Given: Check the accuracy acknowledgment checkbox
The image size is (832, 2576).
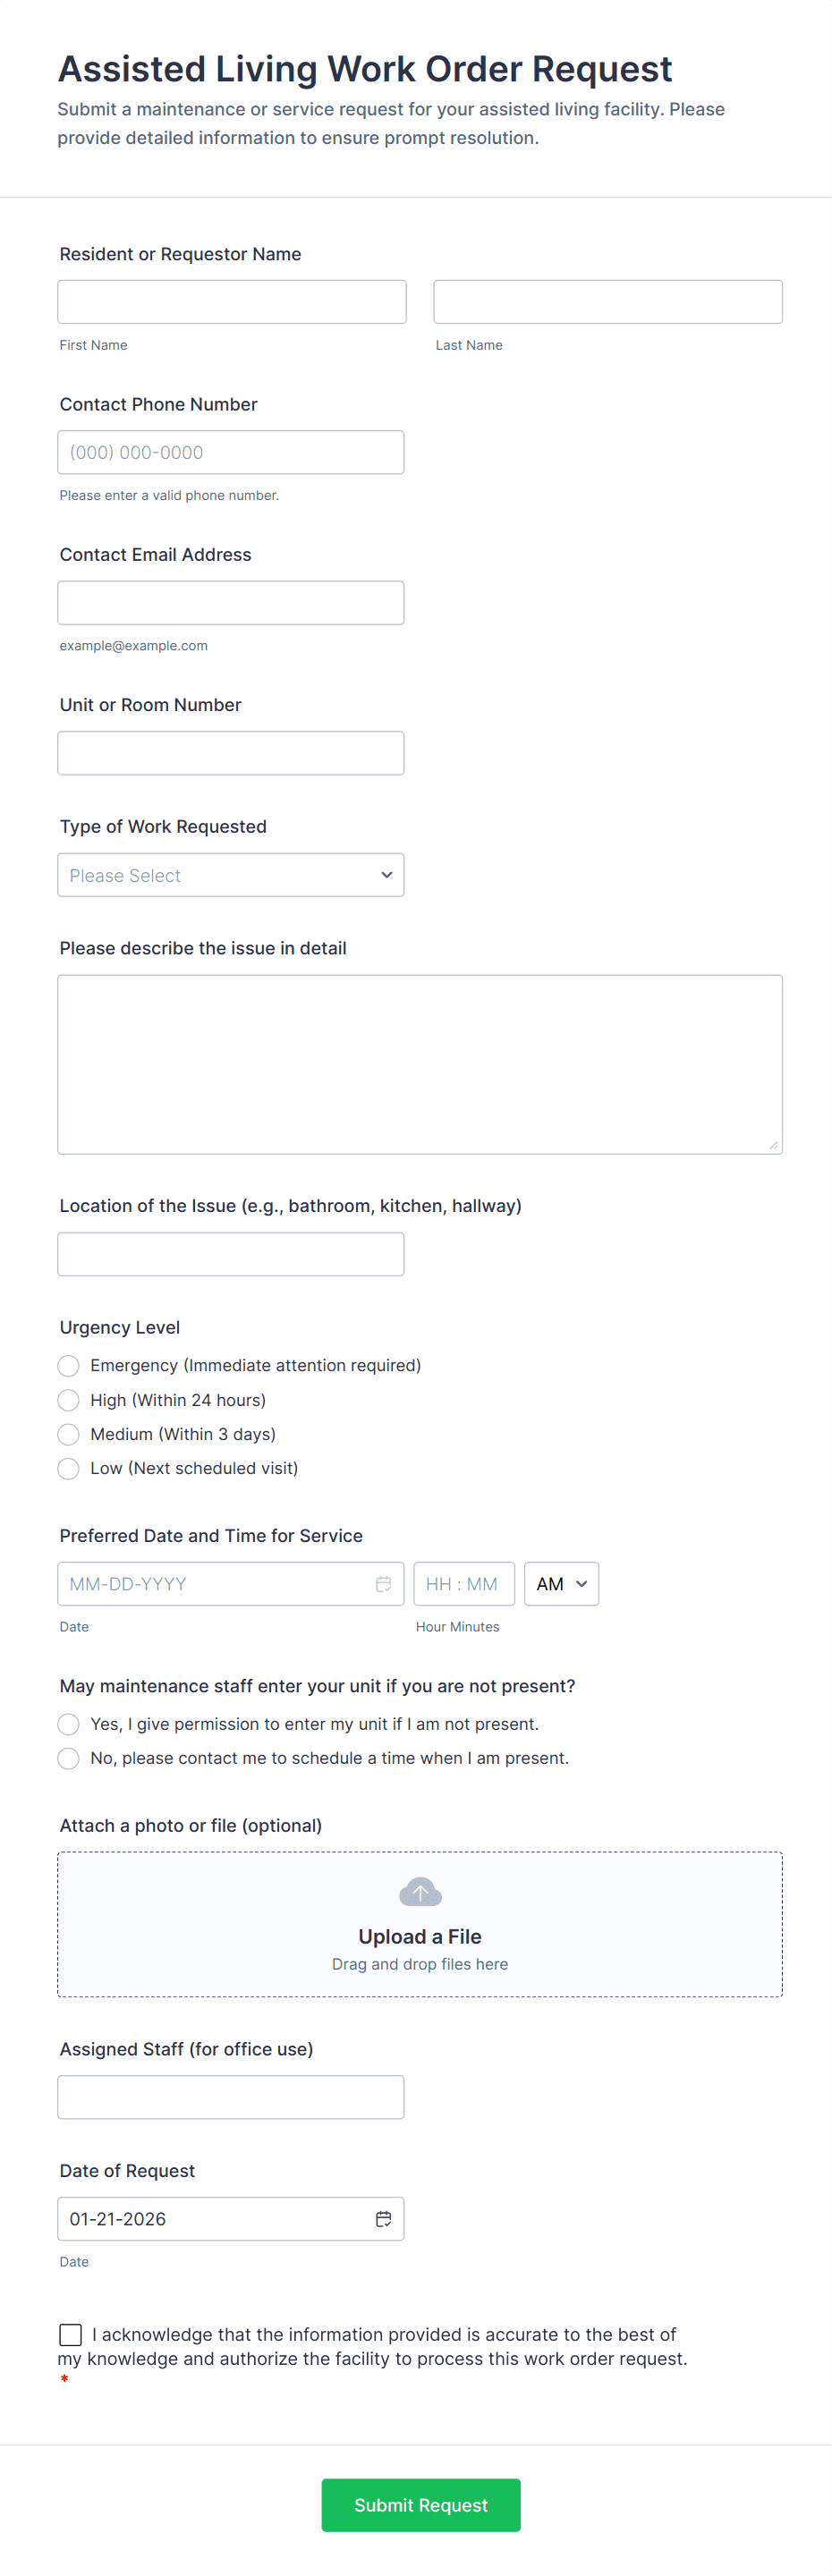Looking at the screenshot, I should [71, 2335].
